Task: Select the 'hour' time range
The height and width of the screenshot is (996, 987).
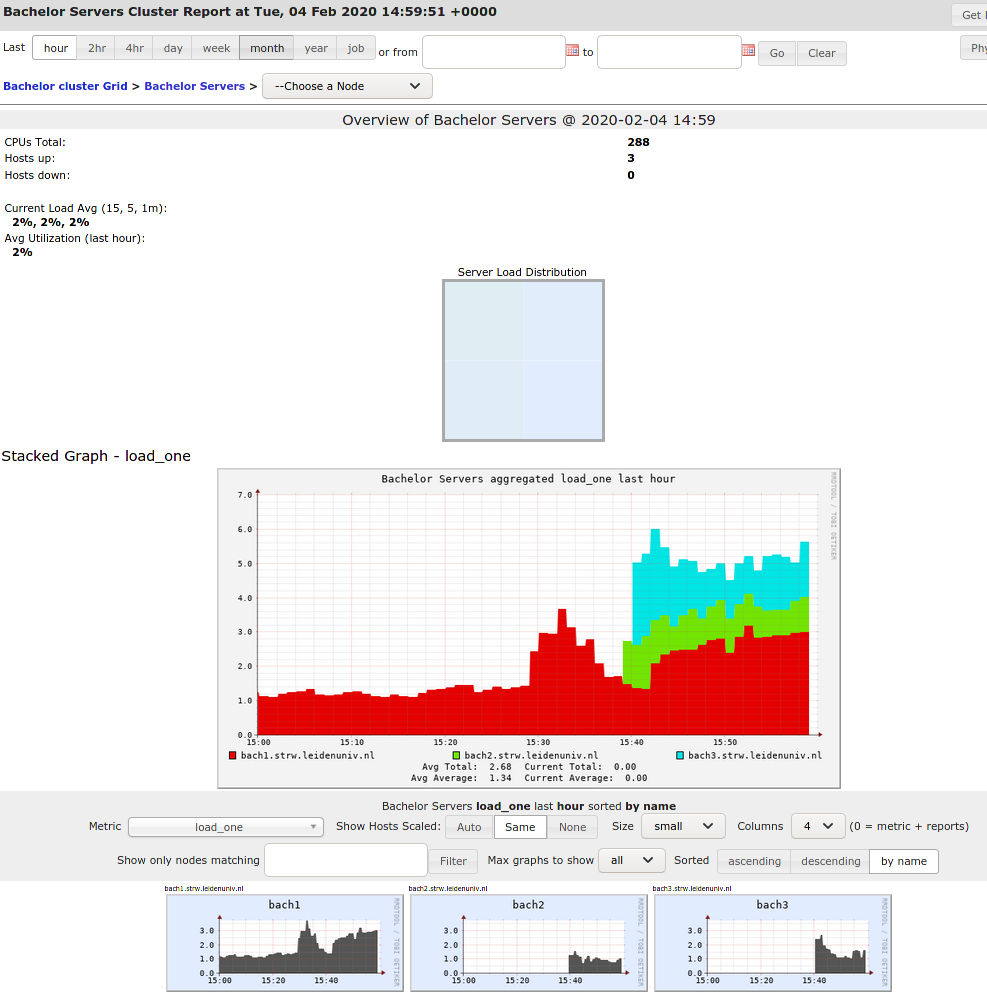Action: coord(56,48)
